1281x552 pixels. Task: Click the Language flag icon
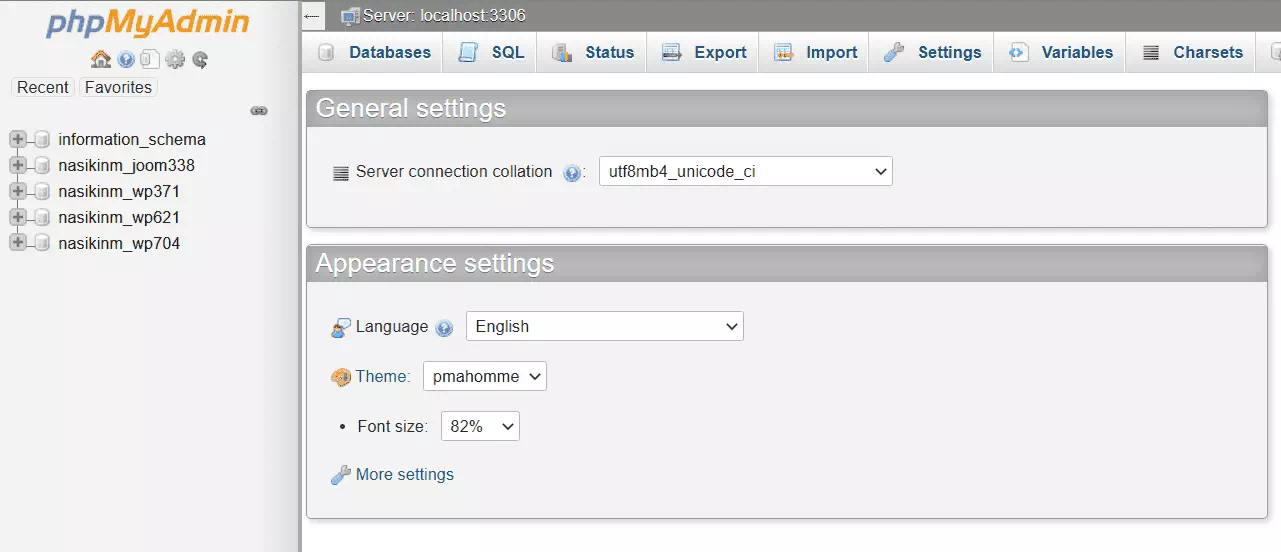pyautogui.click(x=341, y=328)
